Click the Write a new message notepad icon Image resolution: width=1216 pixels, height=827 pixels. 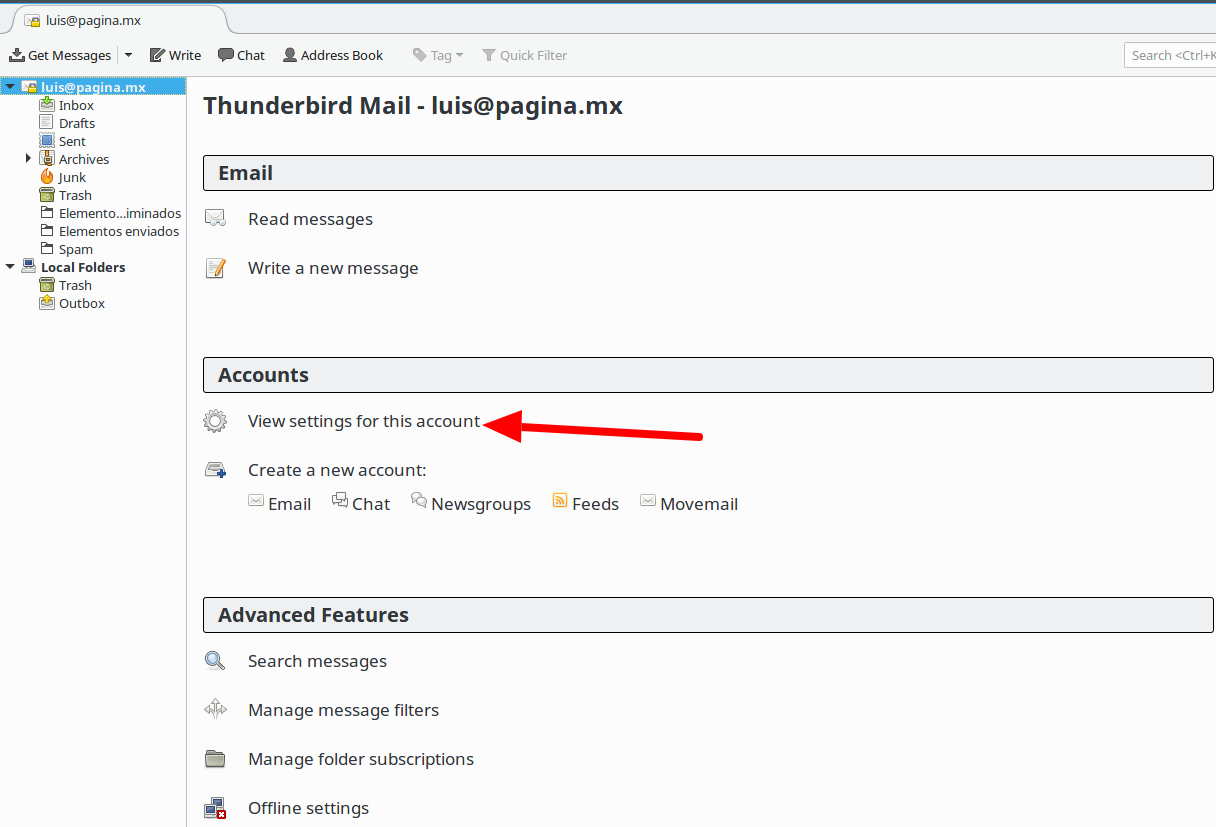coord(215,268)
